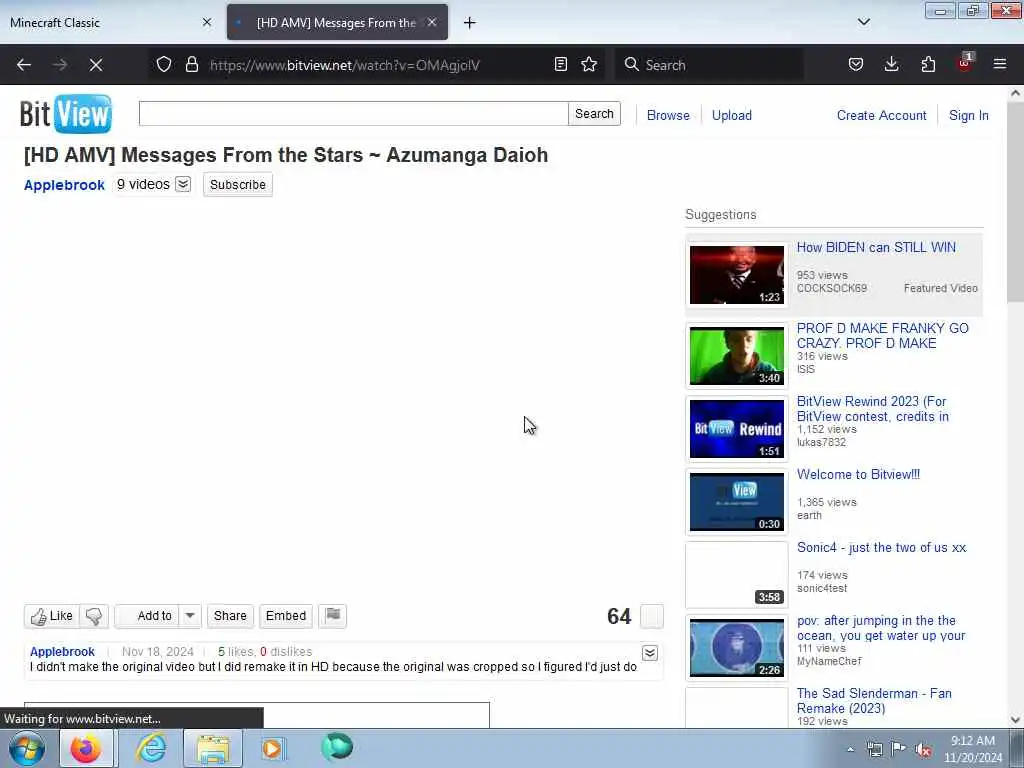Open PROF D MAKE FRANKY thumbnail
The image size is (1024, 768).
737,356
